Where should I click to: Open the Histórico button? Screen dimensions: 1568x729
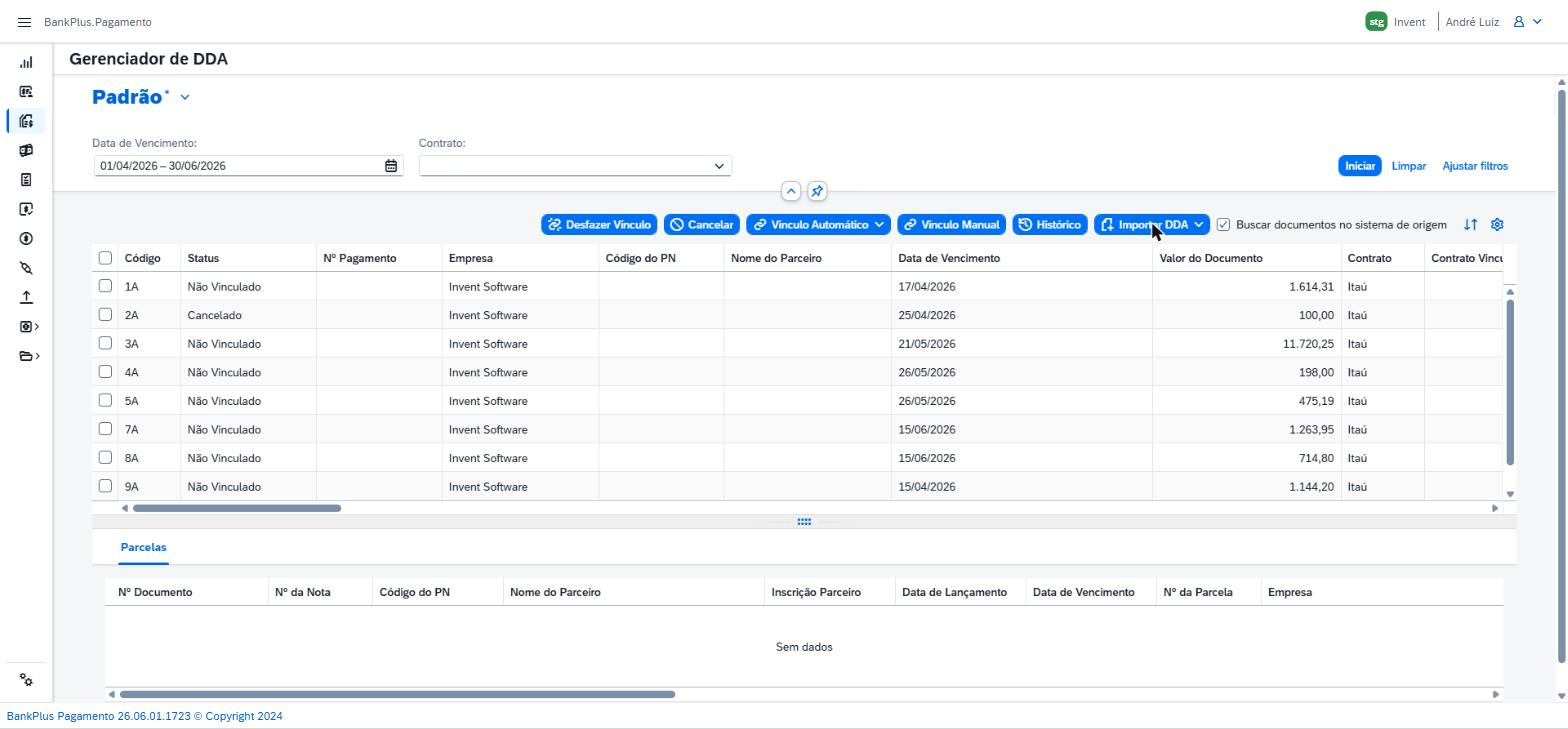pos(1050,225)
